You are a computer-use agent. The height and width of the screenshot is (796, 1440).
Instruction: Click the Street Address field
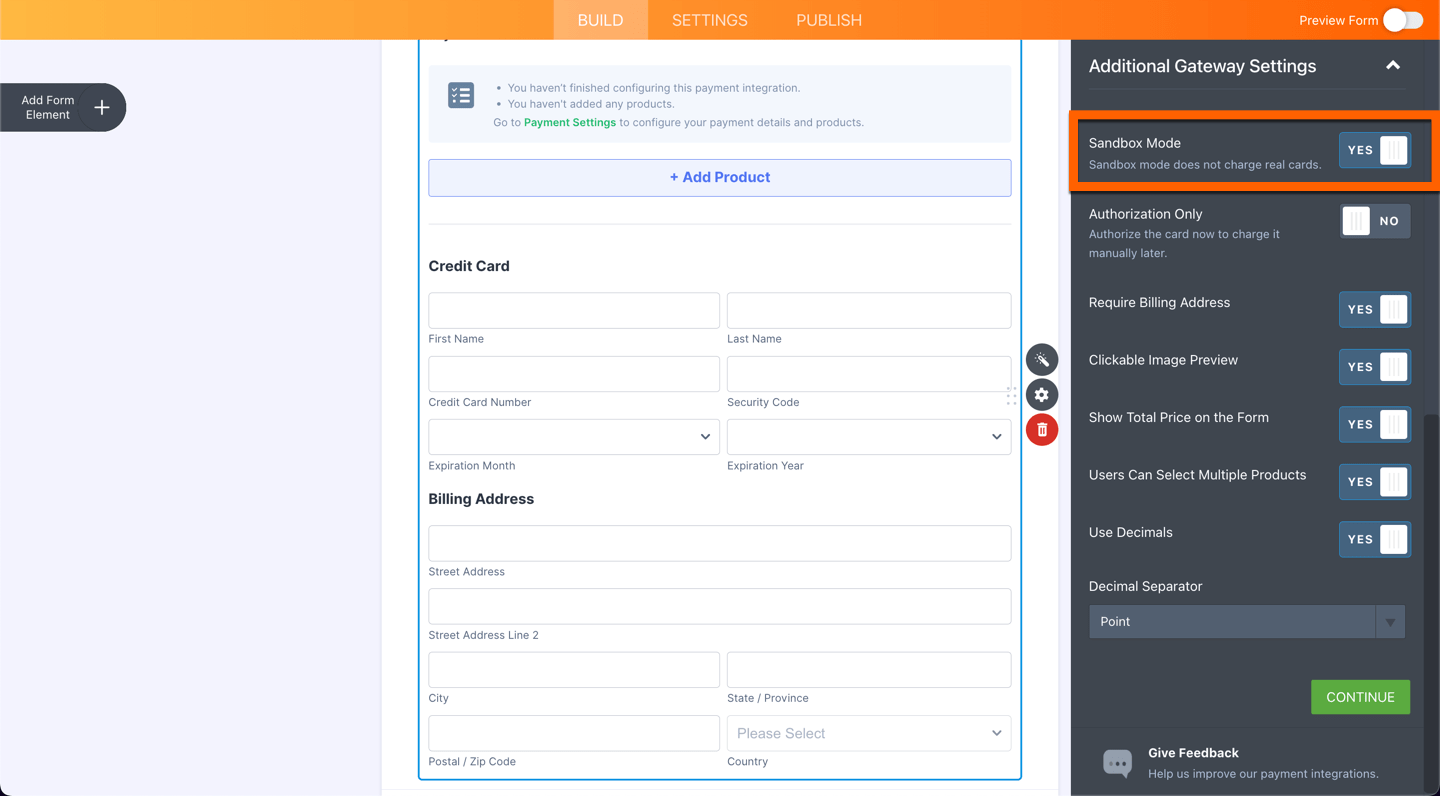click(x=720, y=543)
